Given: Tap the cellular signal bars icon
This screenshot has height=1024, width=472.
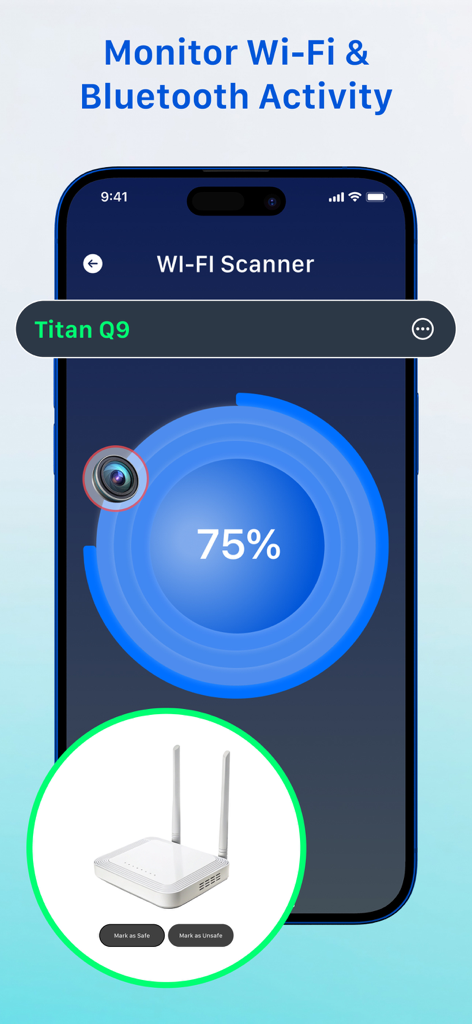Looking at the screenshot, I should click(x=336, y=197).
